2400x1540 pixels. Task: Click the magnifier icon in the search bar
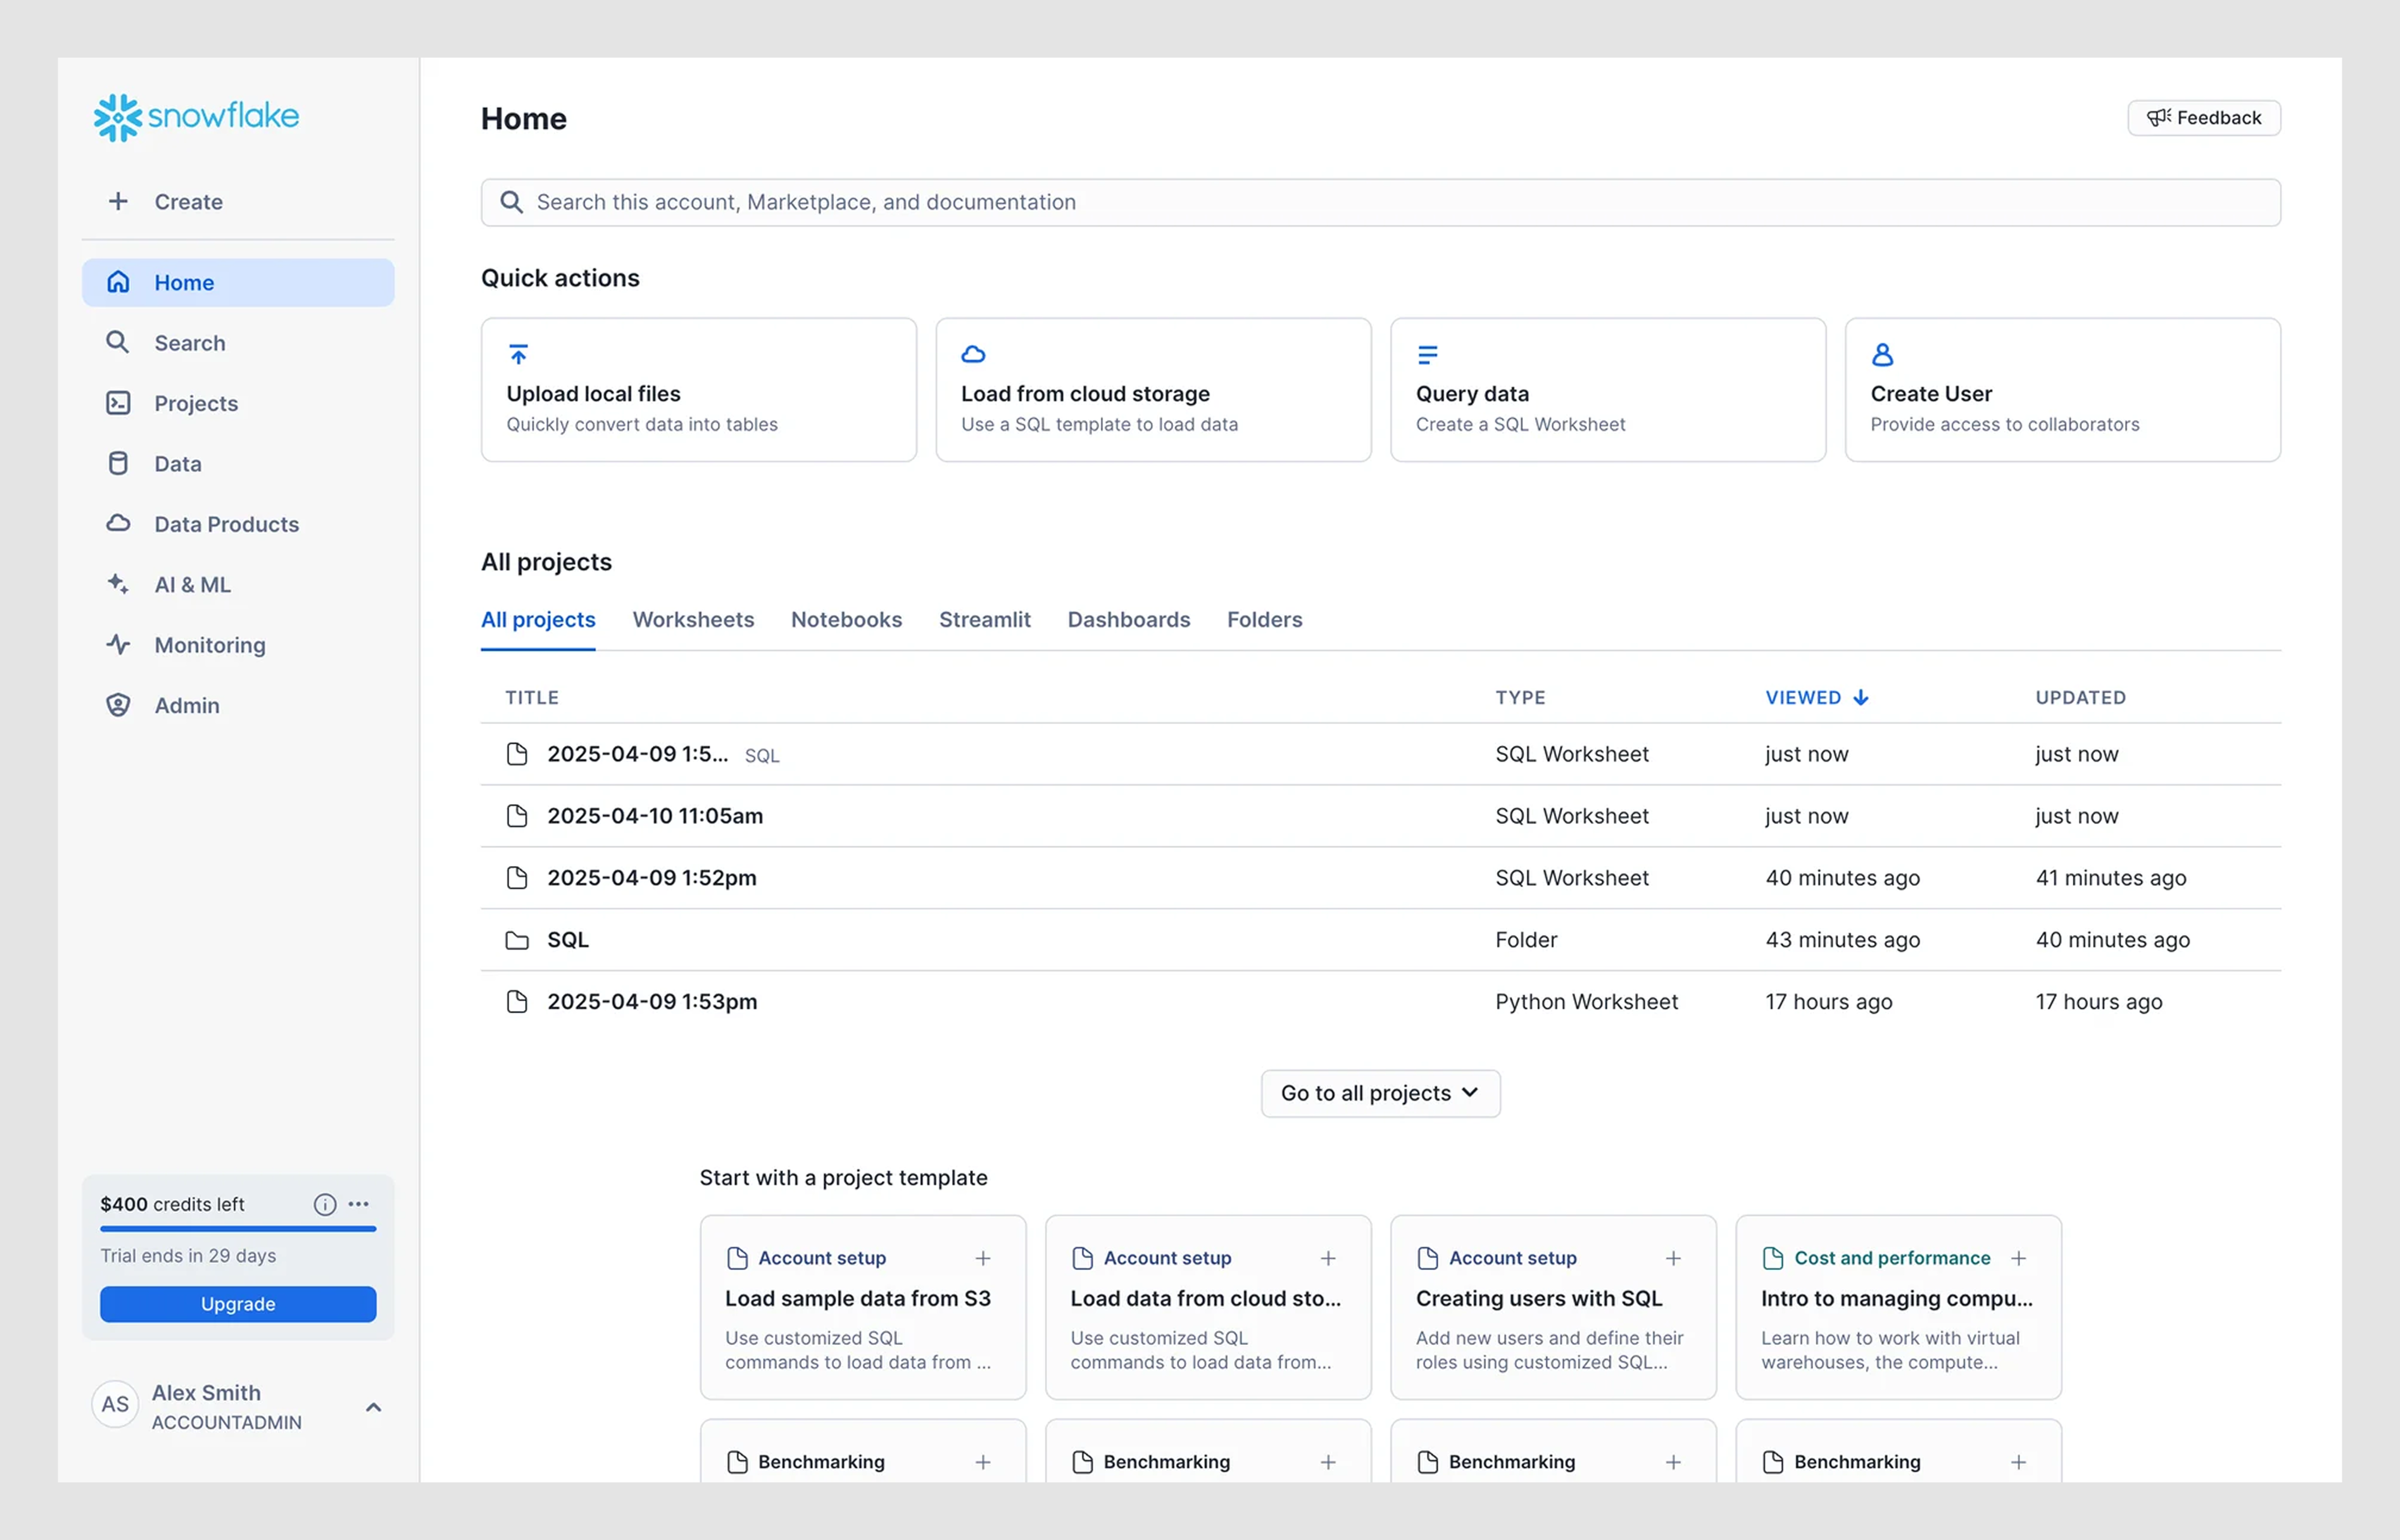512,202
